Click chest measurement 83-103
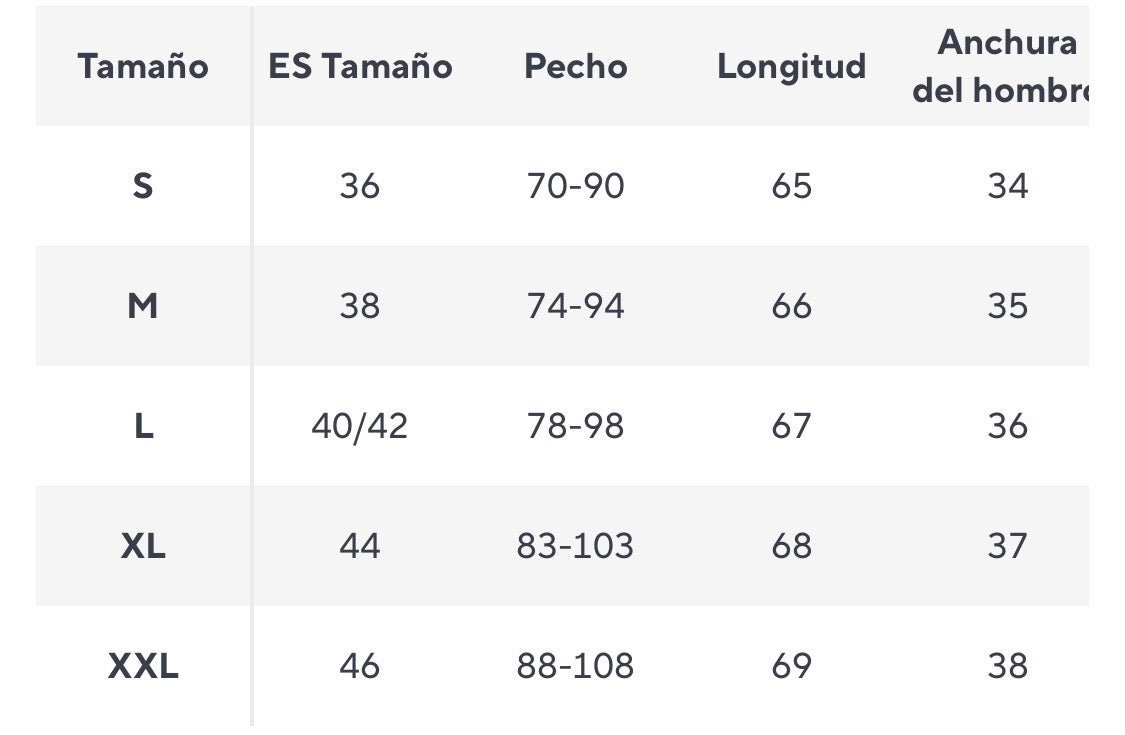1125x735 pixels. 576,546
